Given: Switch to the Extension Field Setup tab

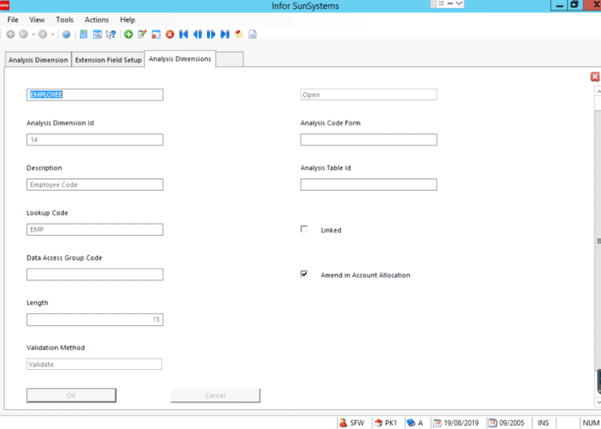Looking at the screenshot, I should pyautogui.click(x=108, y=60).
